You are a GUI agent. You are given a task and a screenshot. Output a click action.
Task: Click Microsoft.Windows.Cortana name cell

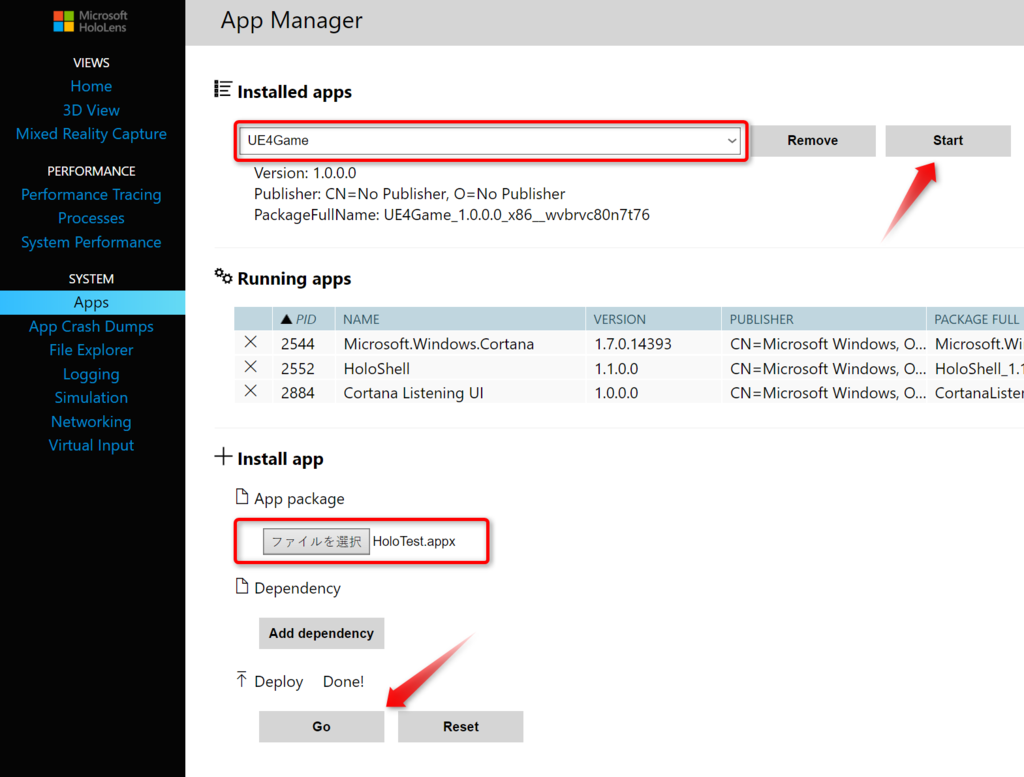439,344
